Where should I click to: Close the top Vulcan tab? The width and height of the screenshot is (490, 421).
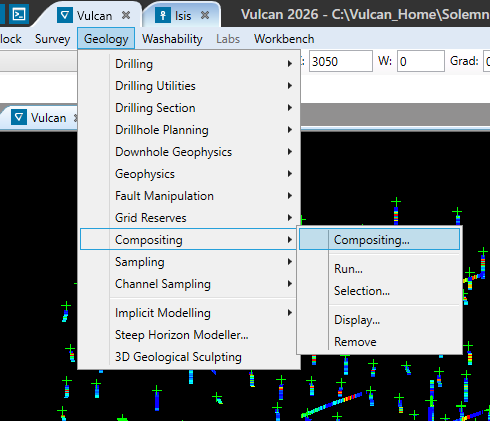[x=126, y=15]
